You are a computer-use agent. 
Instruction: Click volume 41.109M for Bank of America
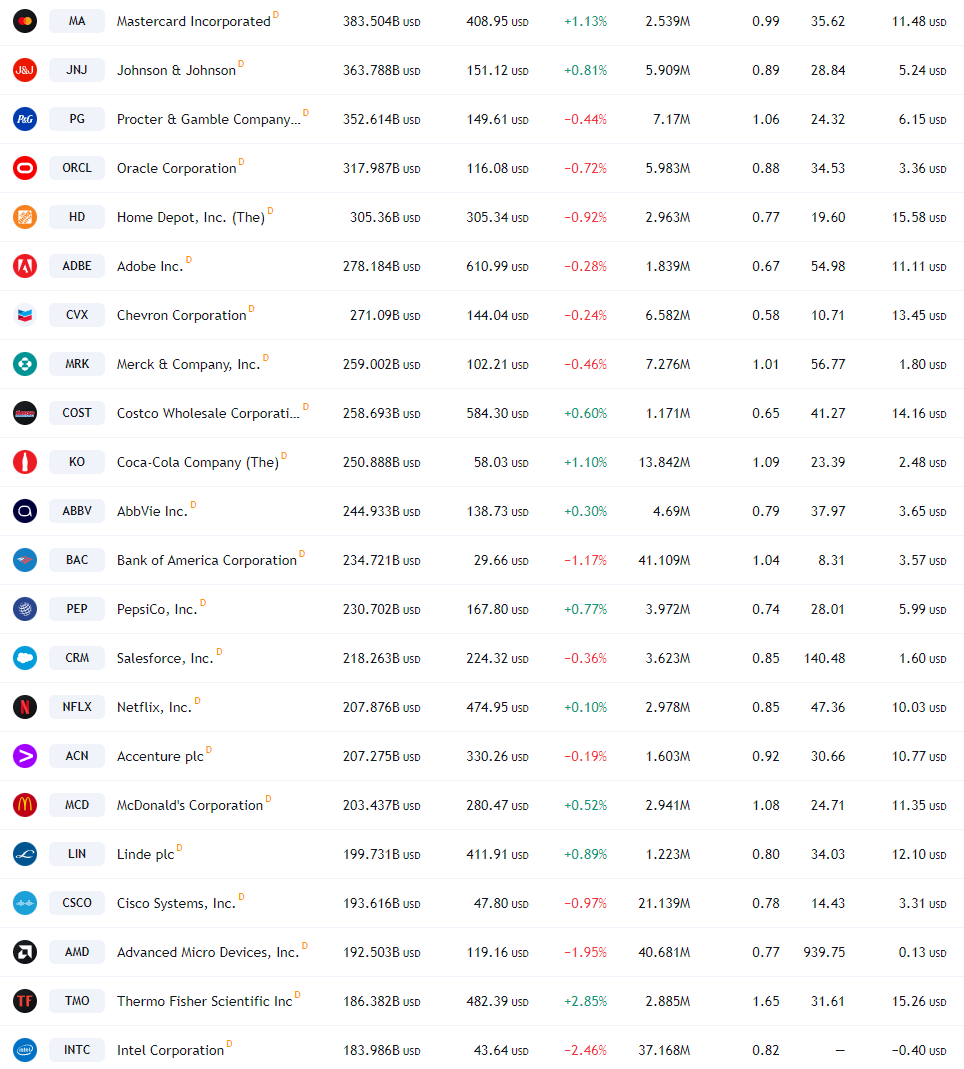665,560
